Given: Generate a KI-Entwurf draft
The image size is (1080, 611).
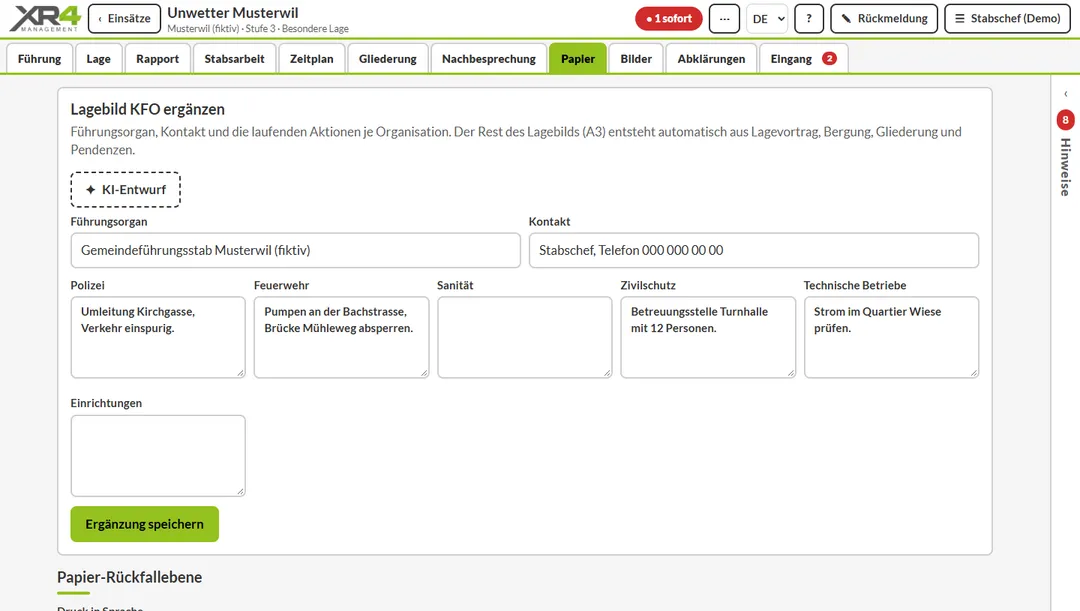Looking at the screenshot, I should 125,189.
